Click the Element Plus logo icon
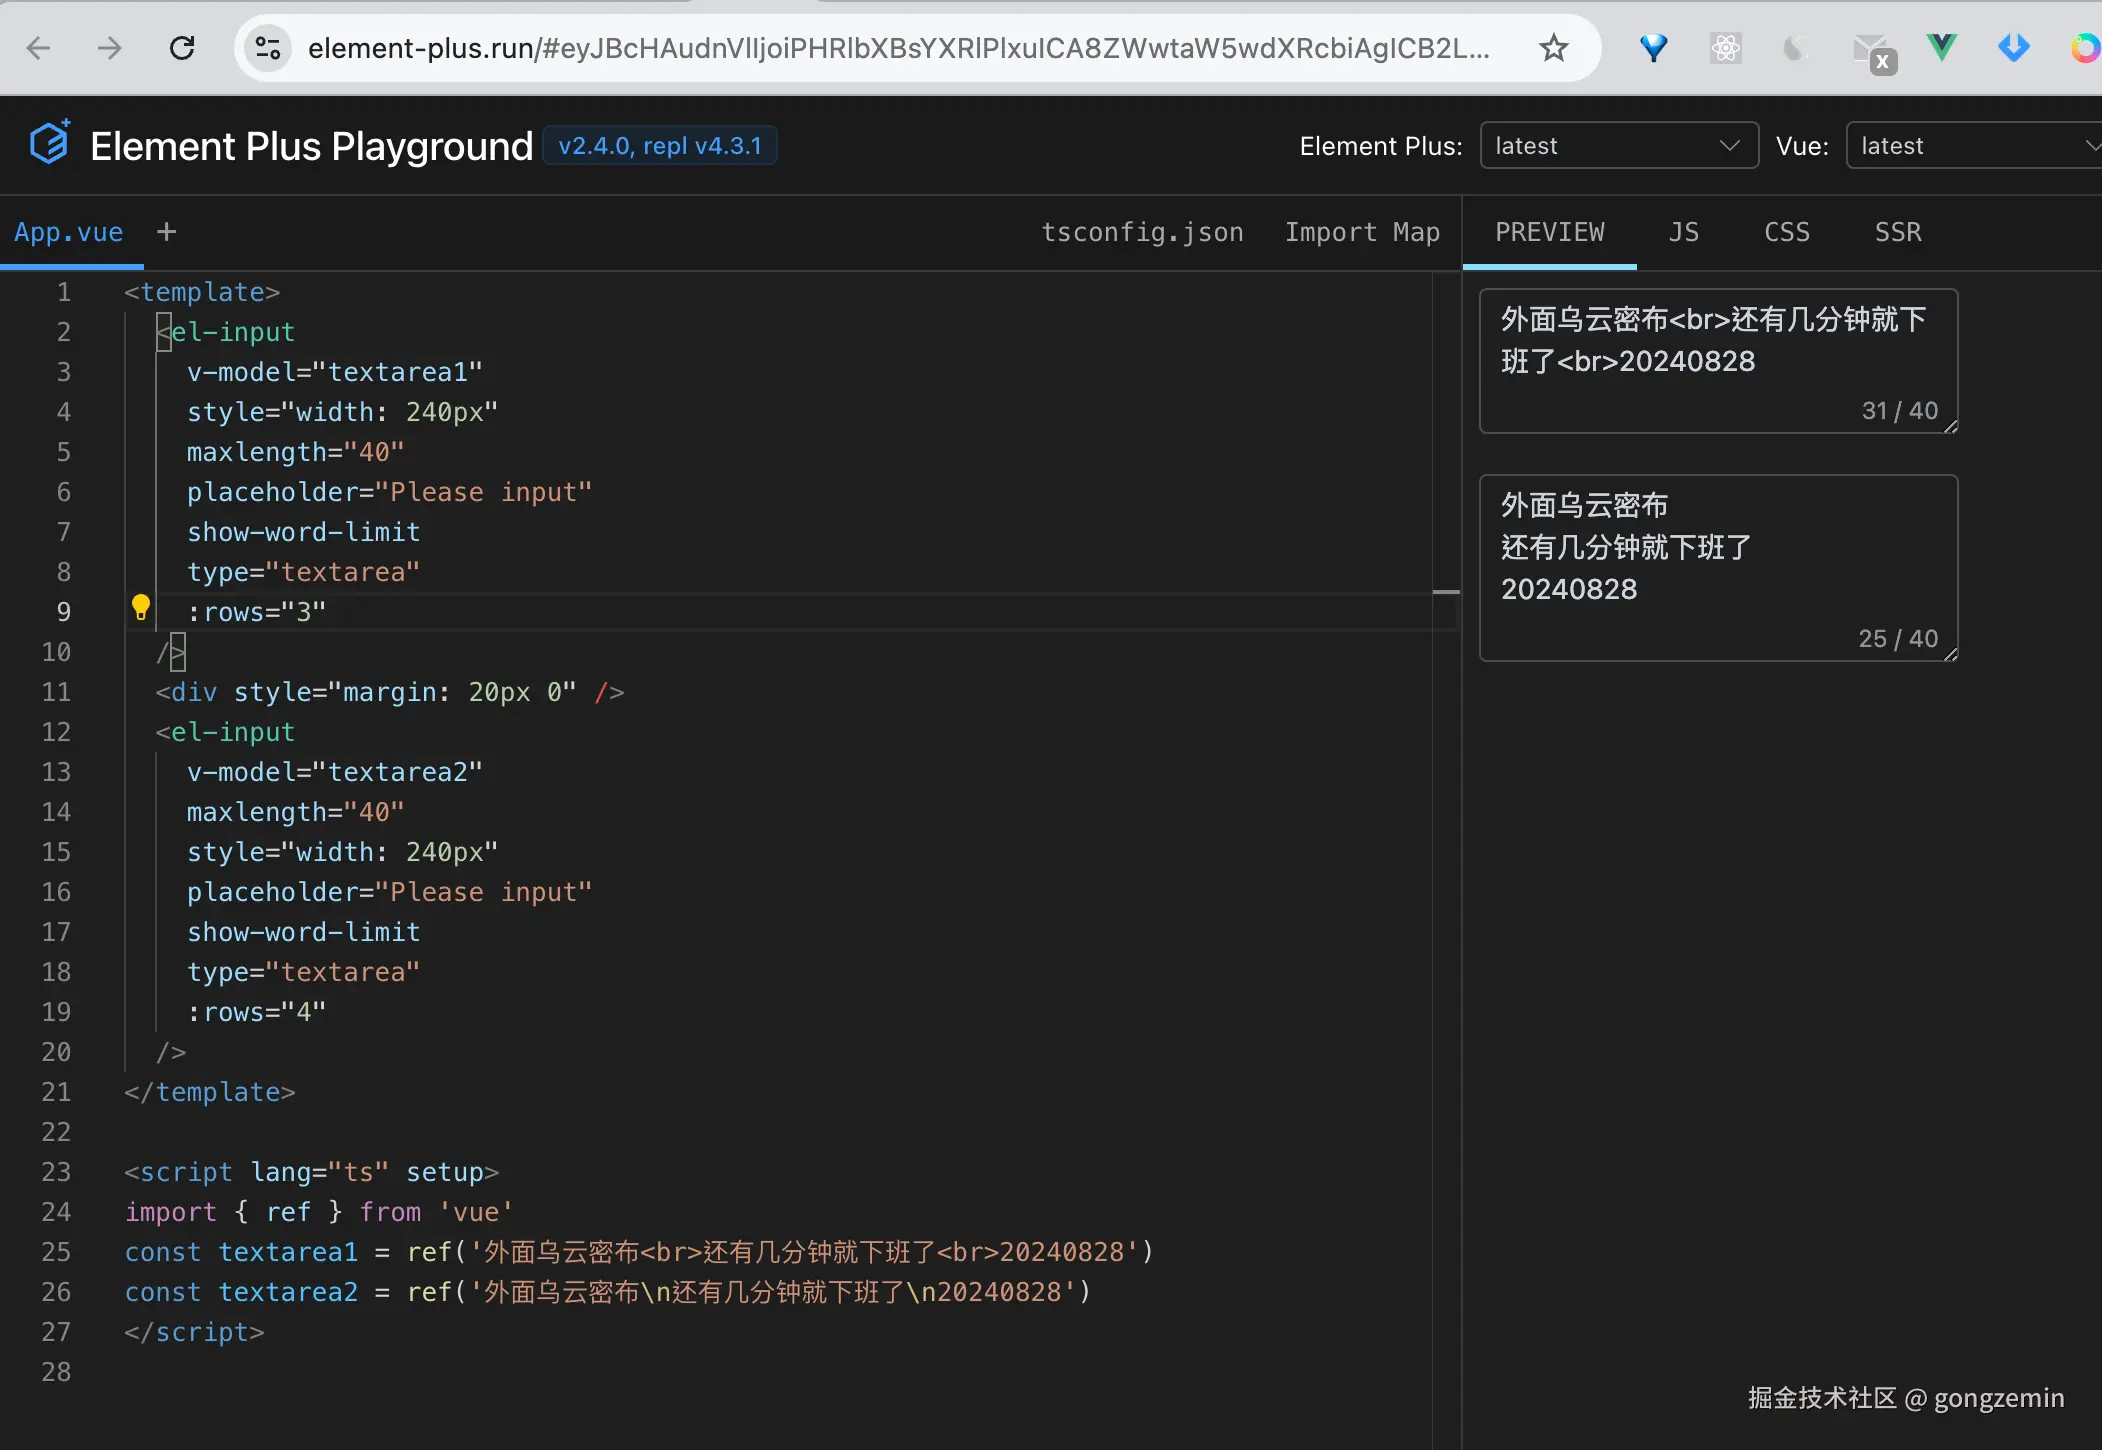2102x1450 pixels. (x=49, y=143)
